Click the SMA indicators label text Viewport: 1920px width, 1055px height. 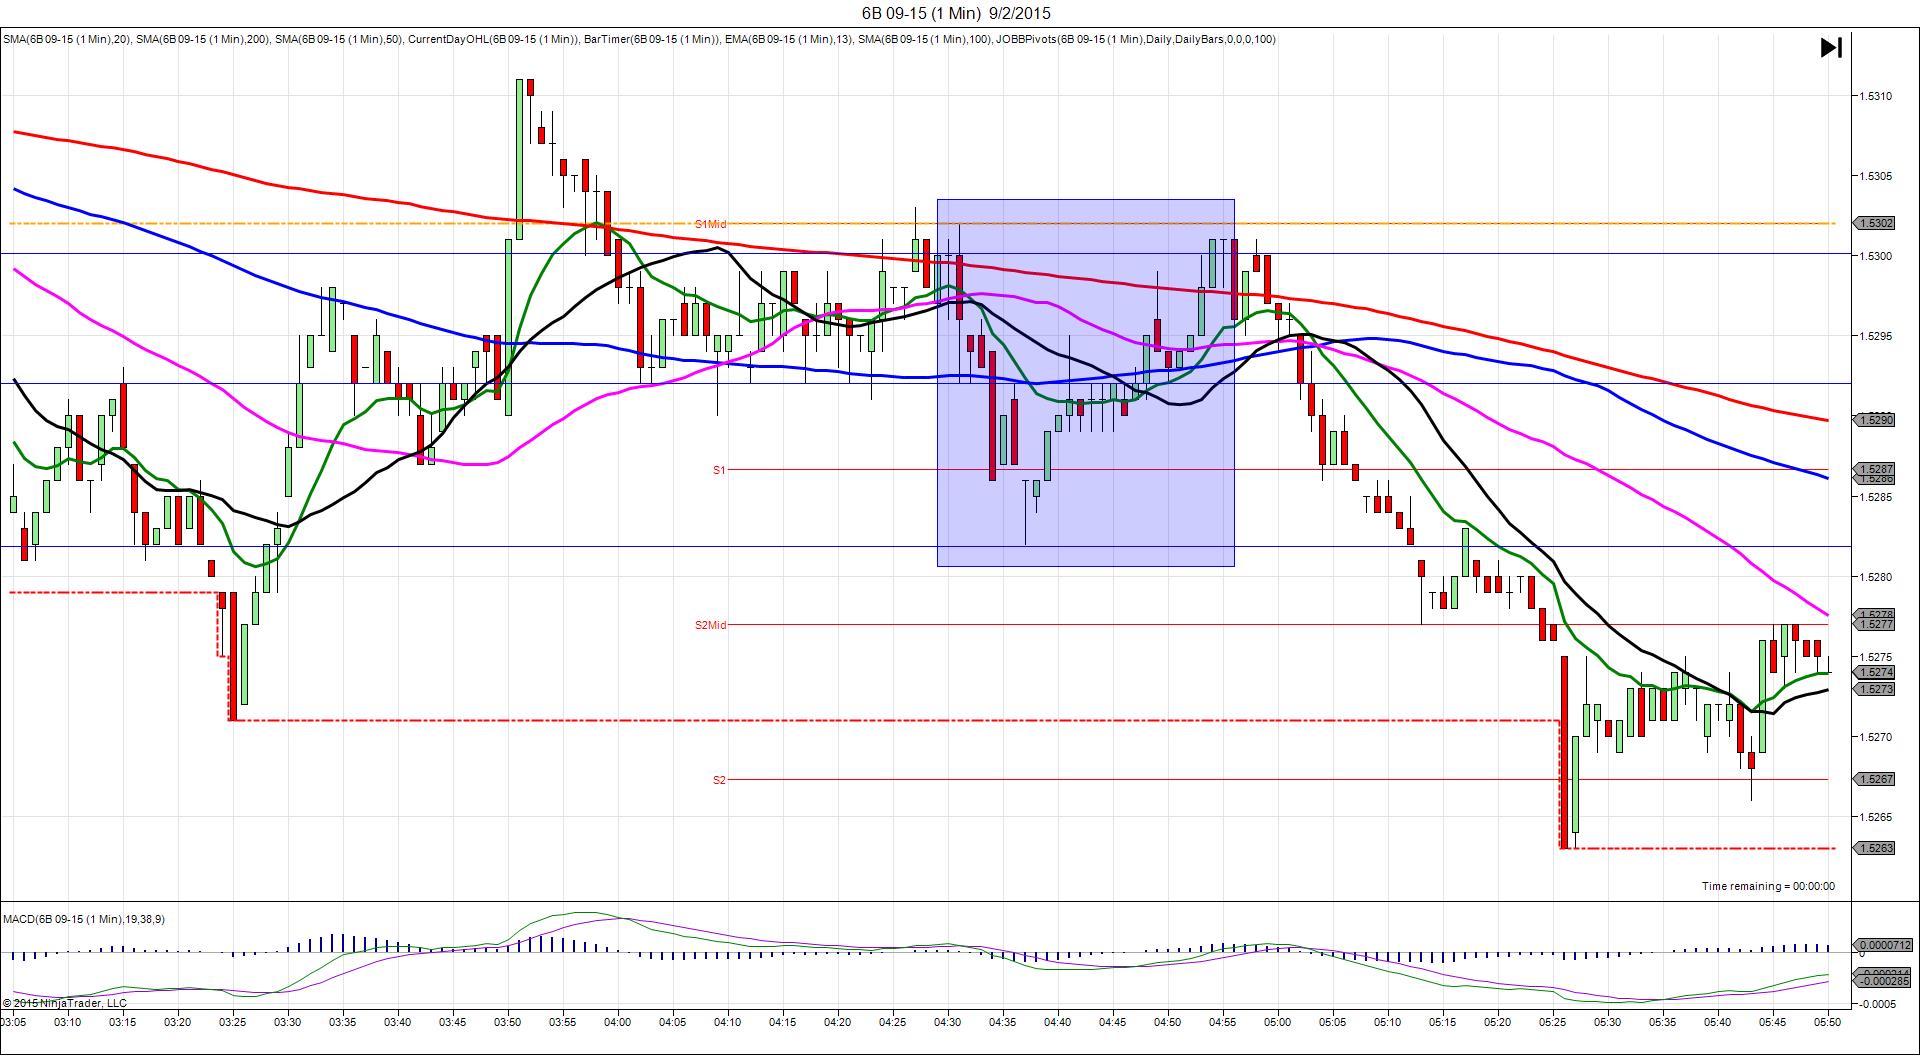pos(638,39)
